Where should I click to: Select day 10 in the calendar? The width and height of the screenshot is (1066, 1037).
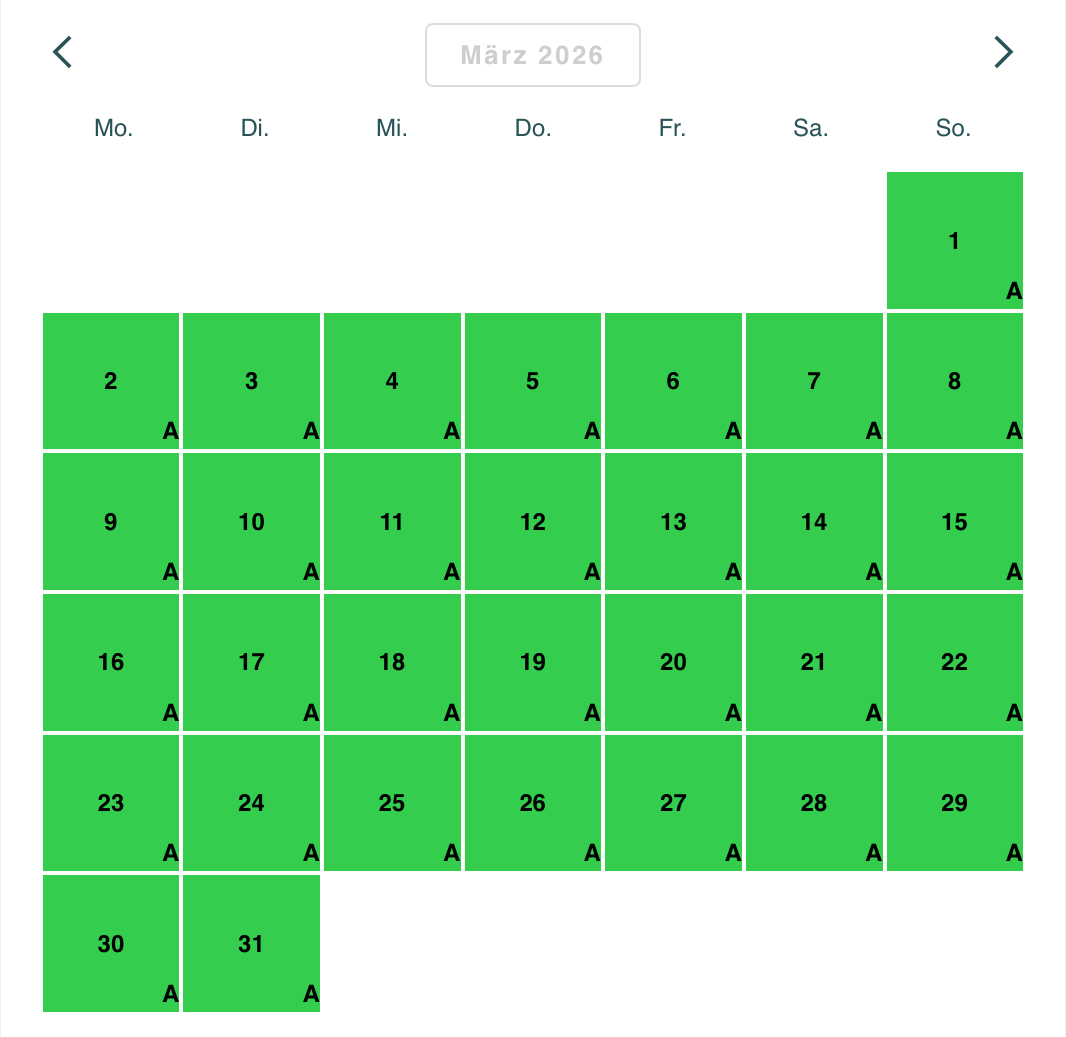pyautogui.click(x=251, y=522)
